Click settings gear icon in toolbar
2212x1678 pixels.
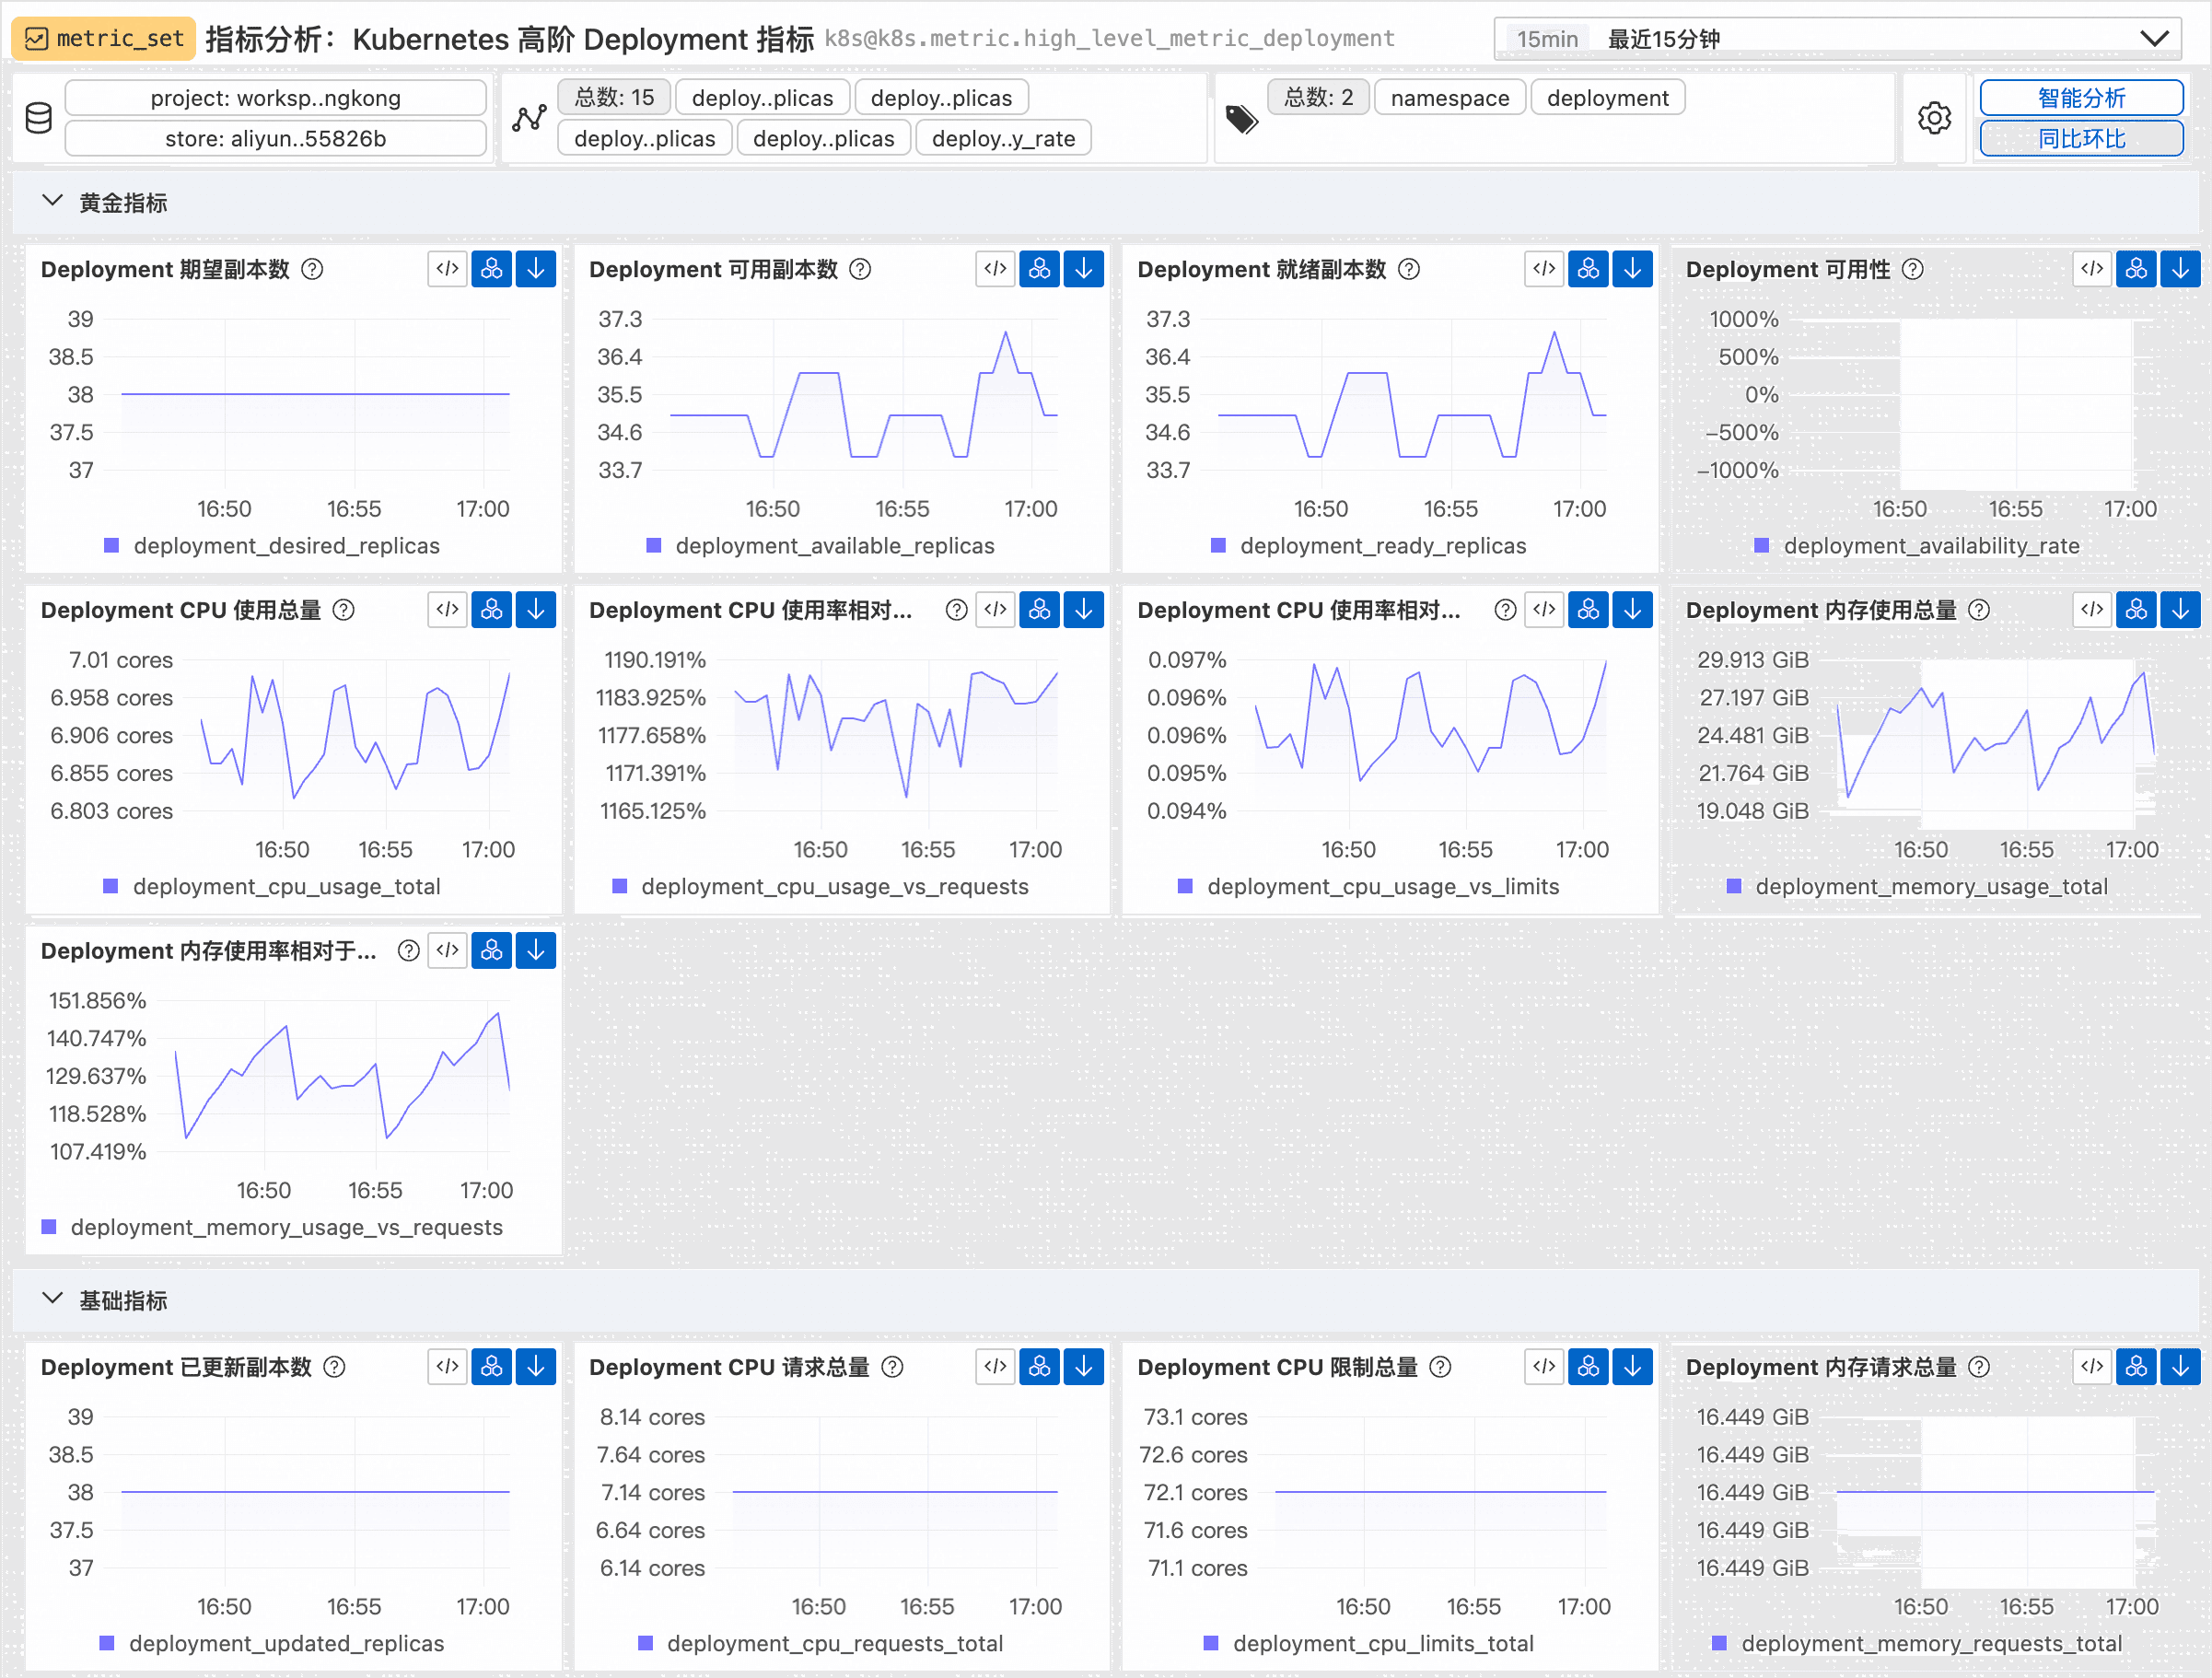(1934, 118)
